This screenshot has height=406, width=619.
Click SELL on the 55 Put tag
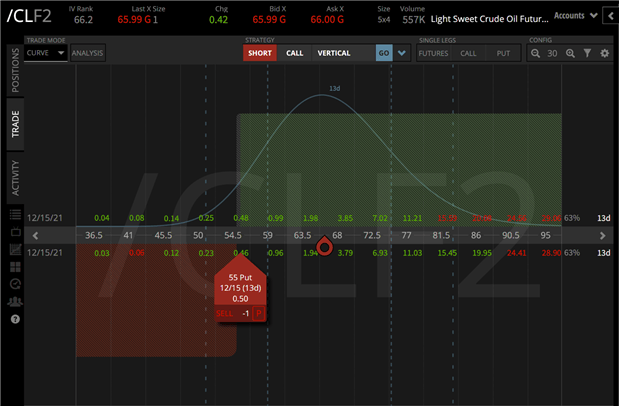224,314
